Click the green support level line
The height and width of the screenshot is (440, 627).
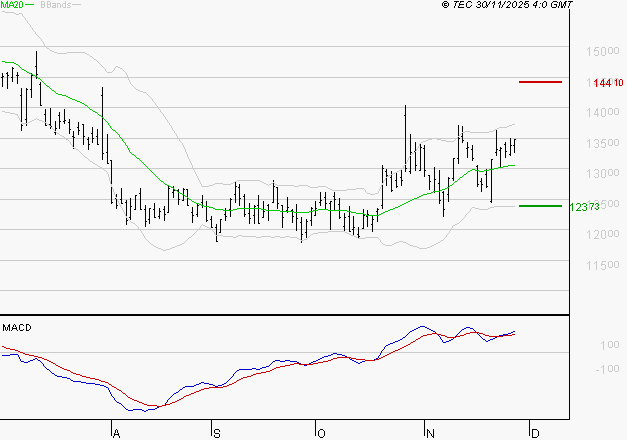[540, 206]
